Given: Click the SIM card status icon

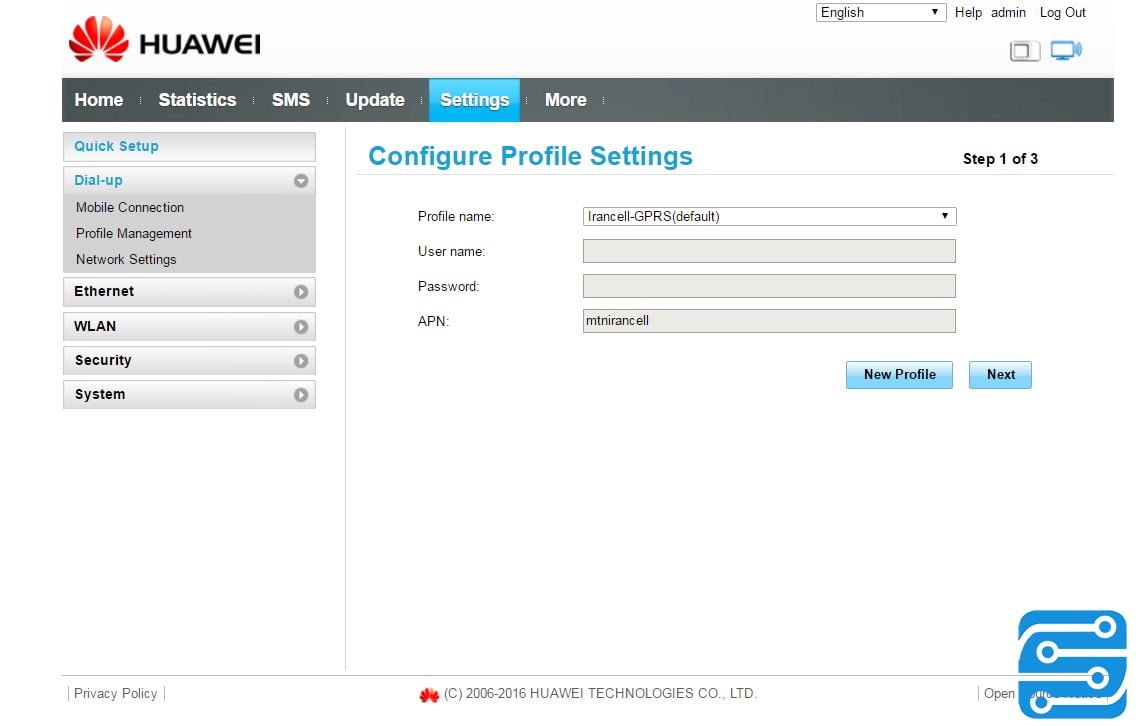Looking at the screenshot, I should pyautogui.click(x=1024, y=50).
